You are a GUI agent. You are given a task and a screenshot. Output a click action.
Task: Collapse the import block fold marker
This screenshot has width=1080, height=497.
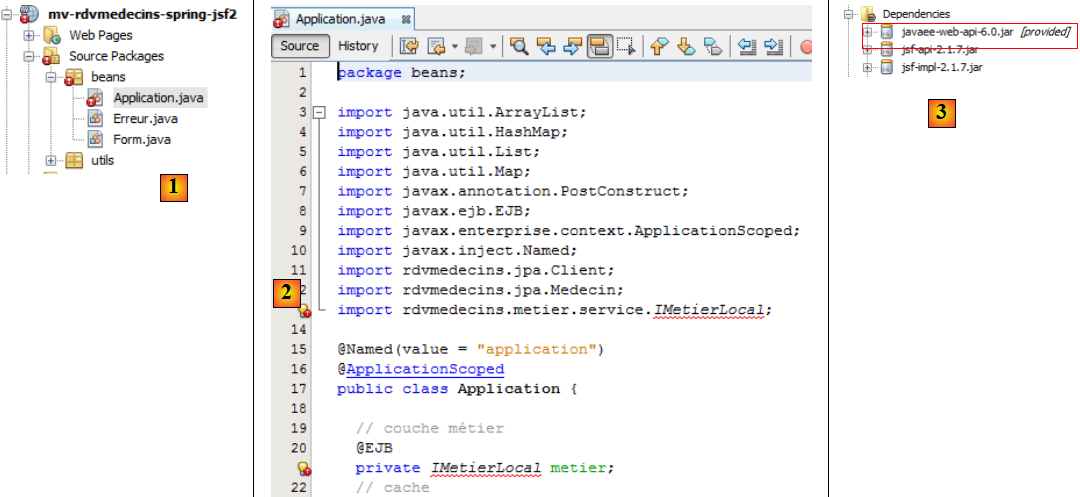[x=320, y=112]
